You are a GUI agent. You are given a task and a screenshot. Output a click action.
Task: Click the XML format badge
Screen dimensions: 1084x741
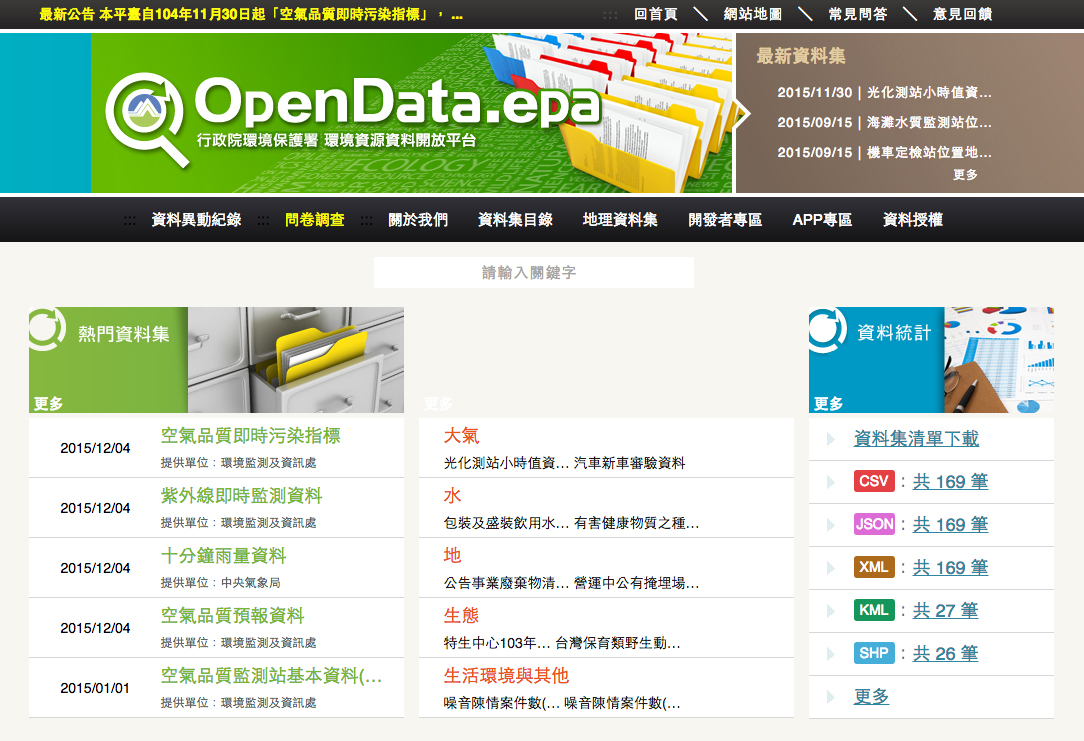click(x=874, y=567)
